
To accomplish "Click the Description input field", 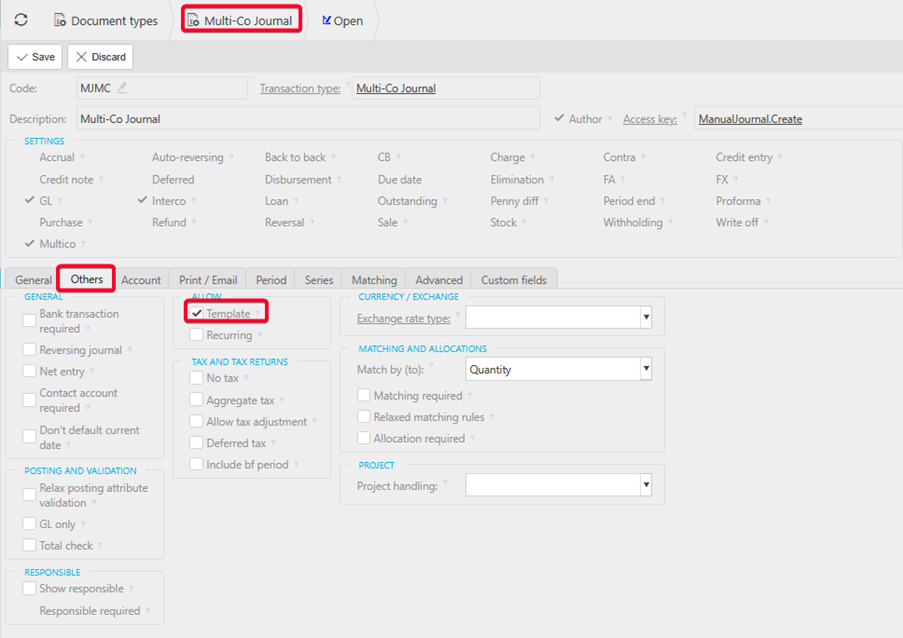I will click(x=308, y=119).
